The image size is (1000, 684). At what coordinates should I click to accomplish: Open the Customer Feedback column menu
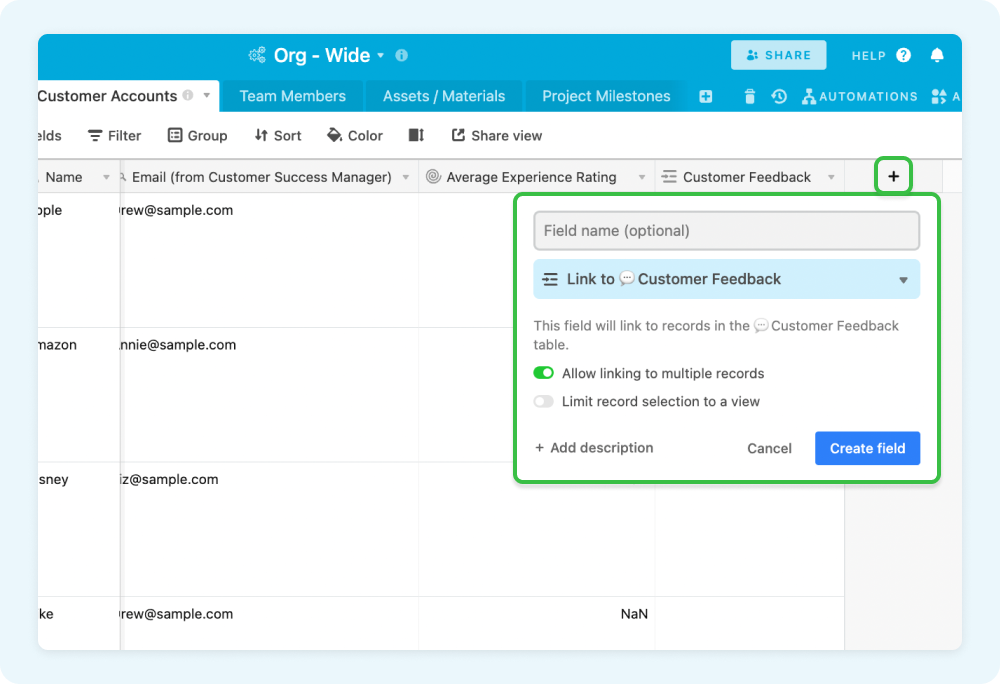[833, 176]
